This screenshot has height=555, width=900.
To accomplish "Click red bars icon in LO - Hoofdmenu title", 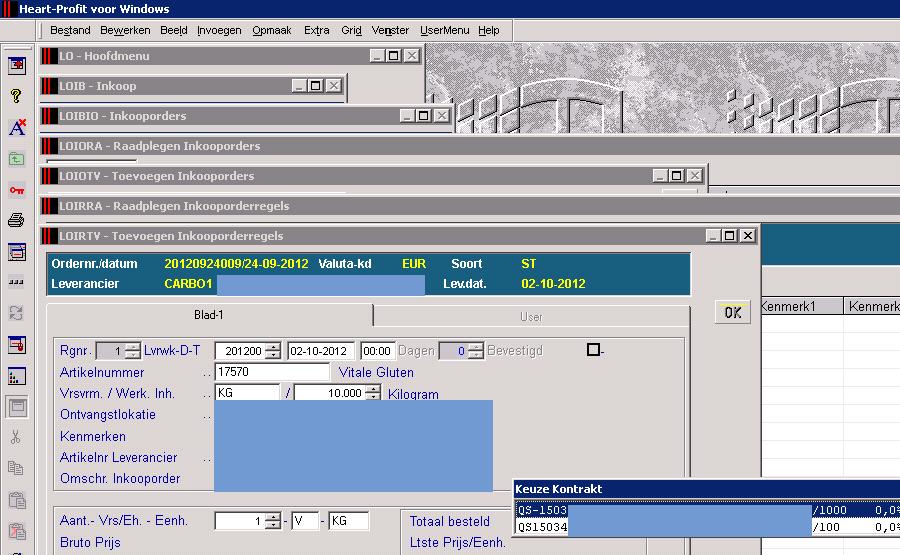I will [49, 56].
